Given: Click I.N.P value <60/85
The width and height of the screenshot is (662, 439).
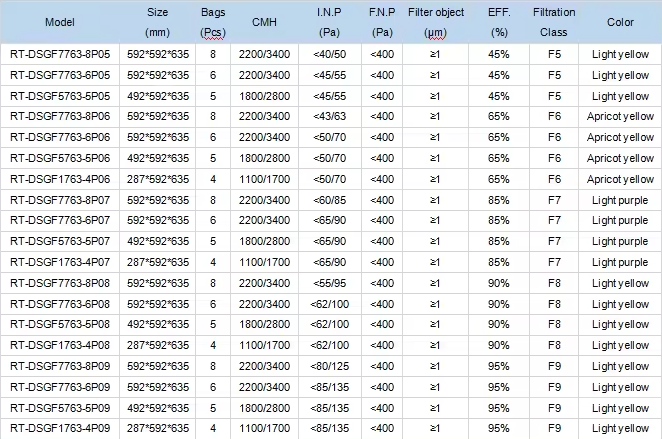Looking at the screenshot, I should (329, 200).
